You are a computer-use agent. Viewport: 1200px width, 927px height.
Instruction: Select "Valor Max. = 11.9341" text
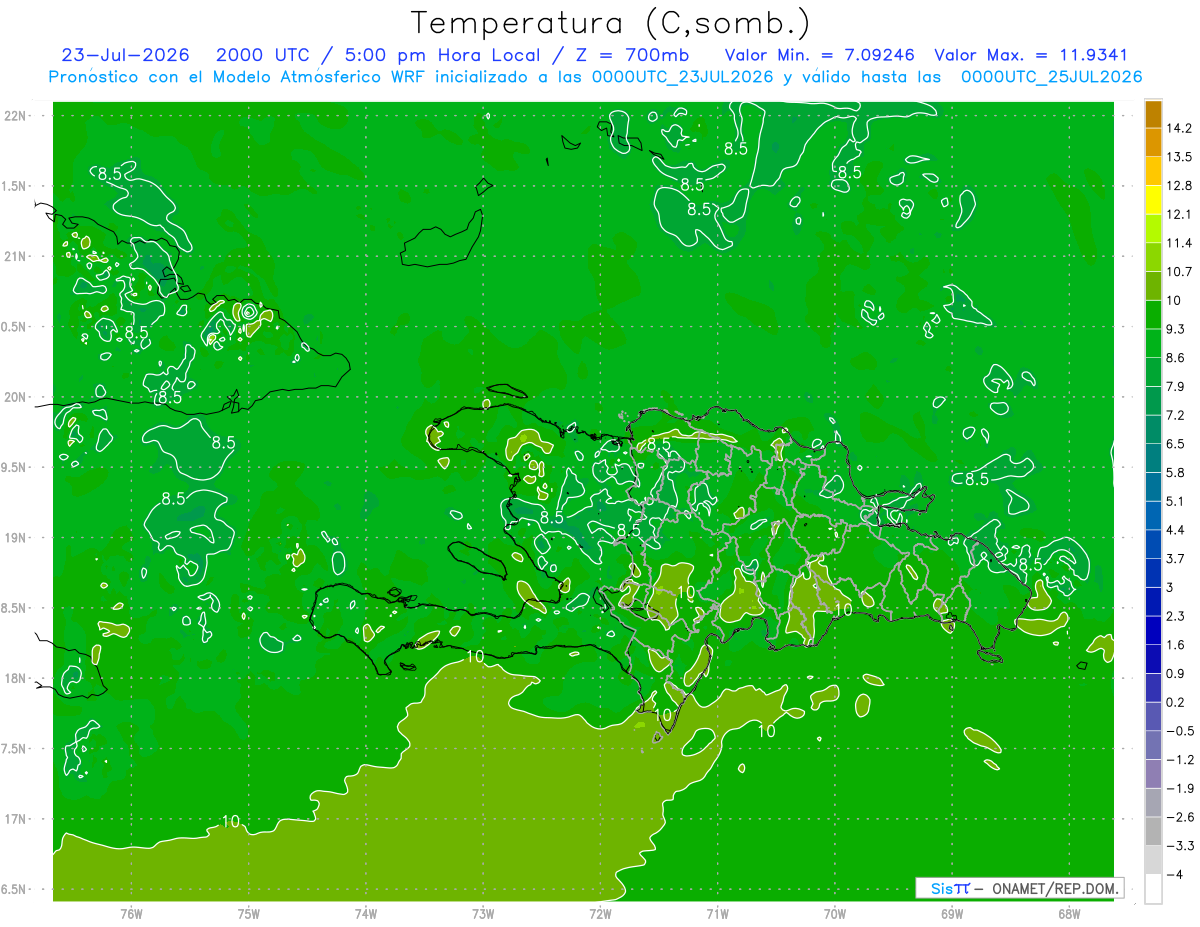click(x=1030, y=55)
